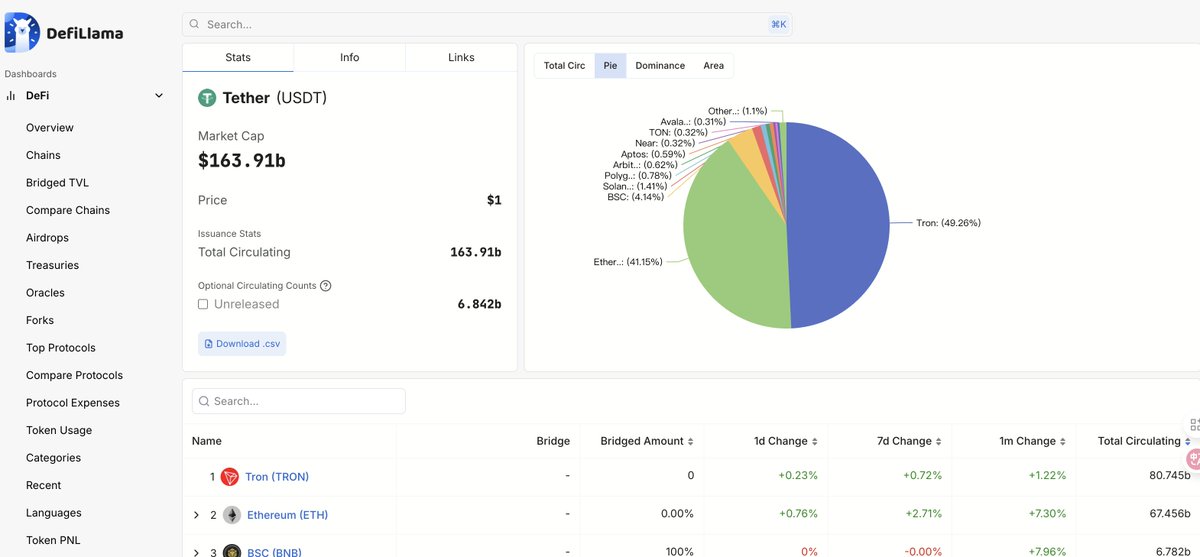Image resolution: width=1200 pixels, height=557 pixels.
Task: Collapse the DeFi section chevron
Action: (x=159, y=96)
